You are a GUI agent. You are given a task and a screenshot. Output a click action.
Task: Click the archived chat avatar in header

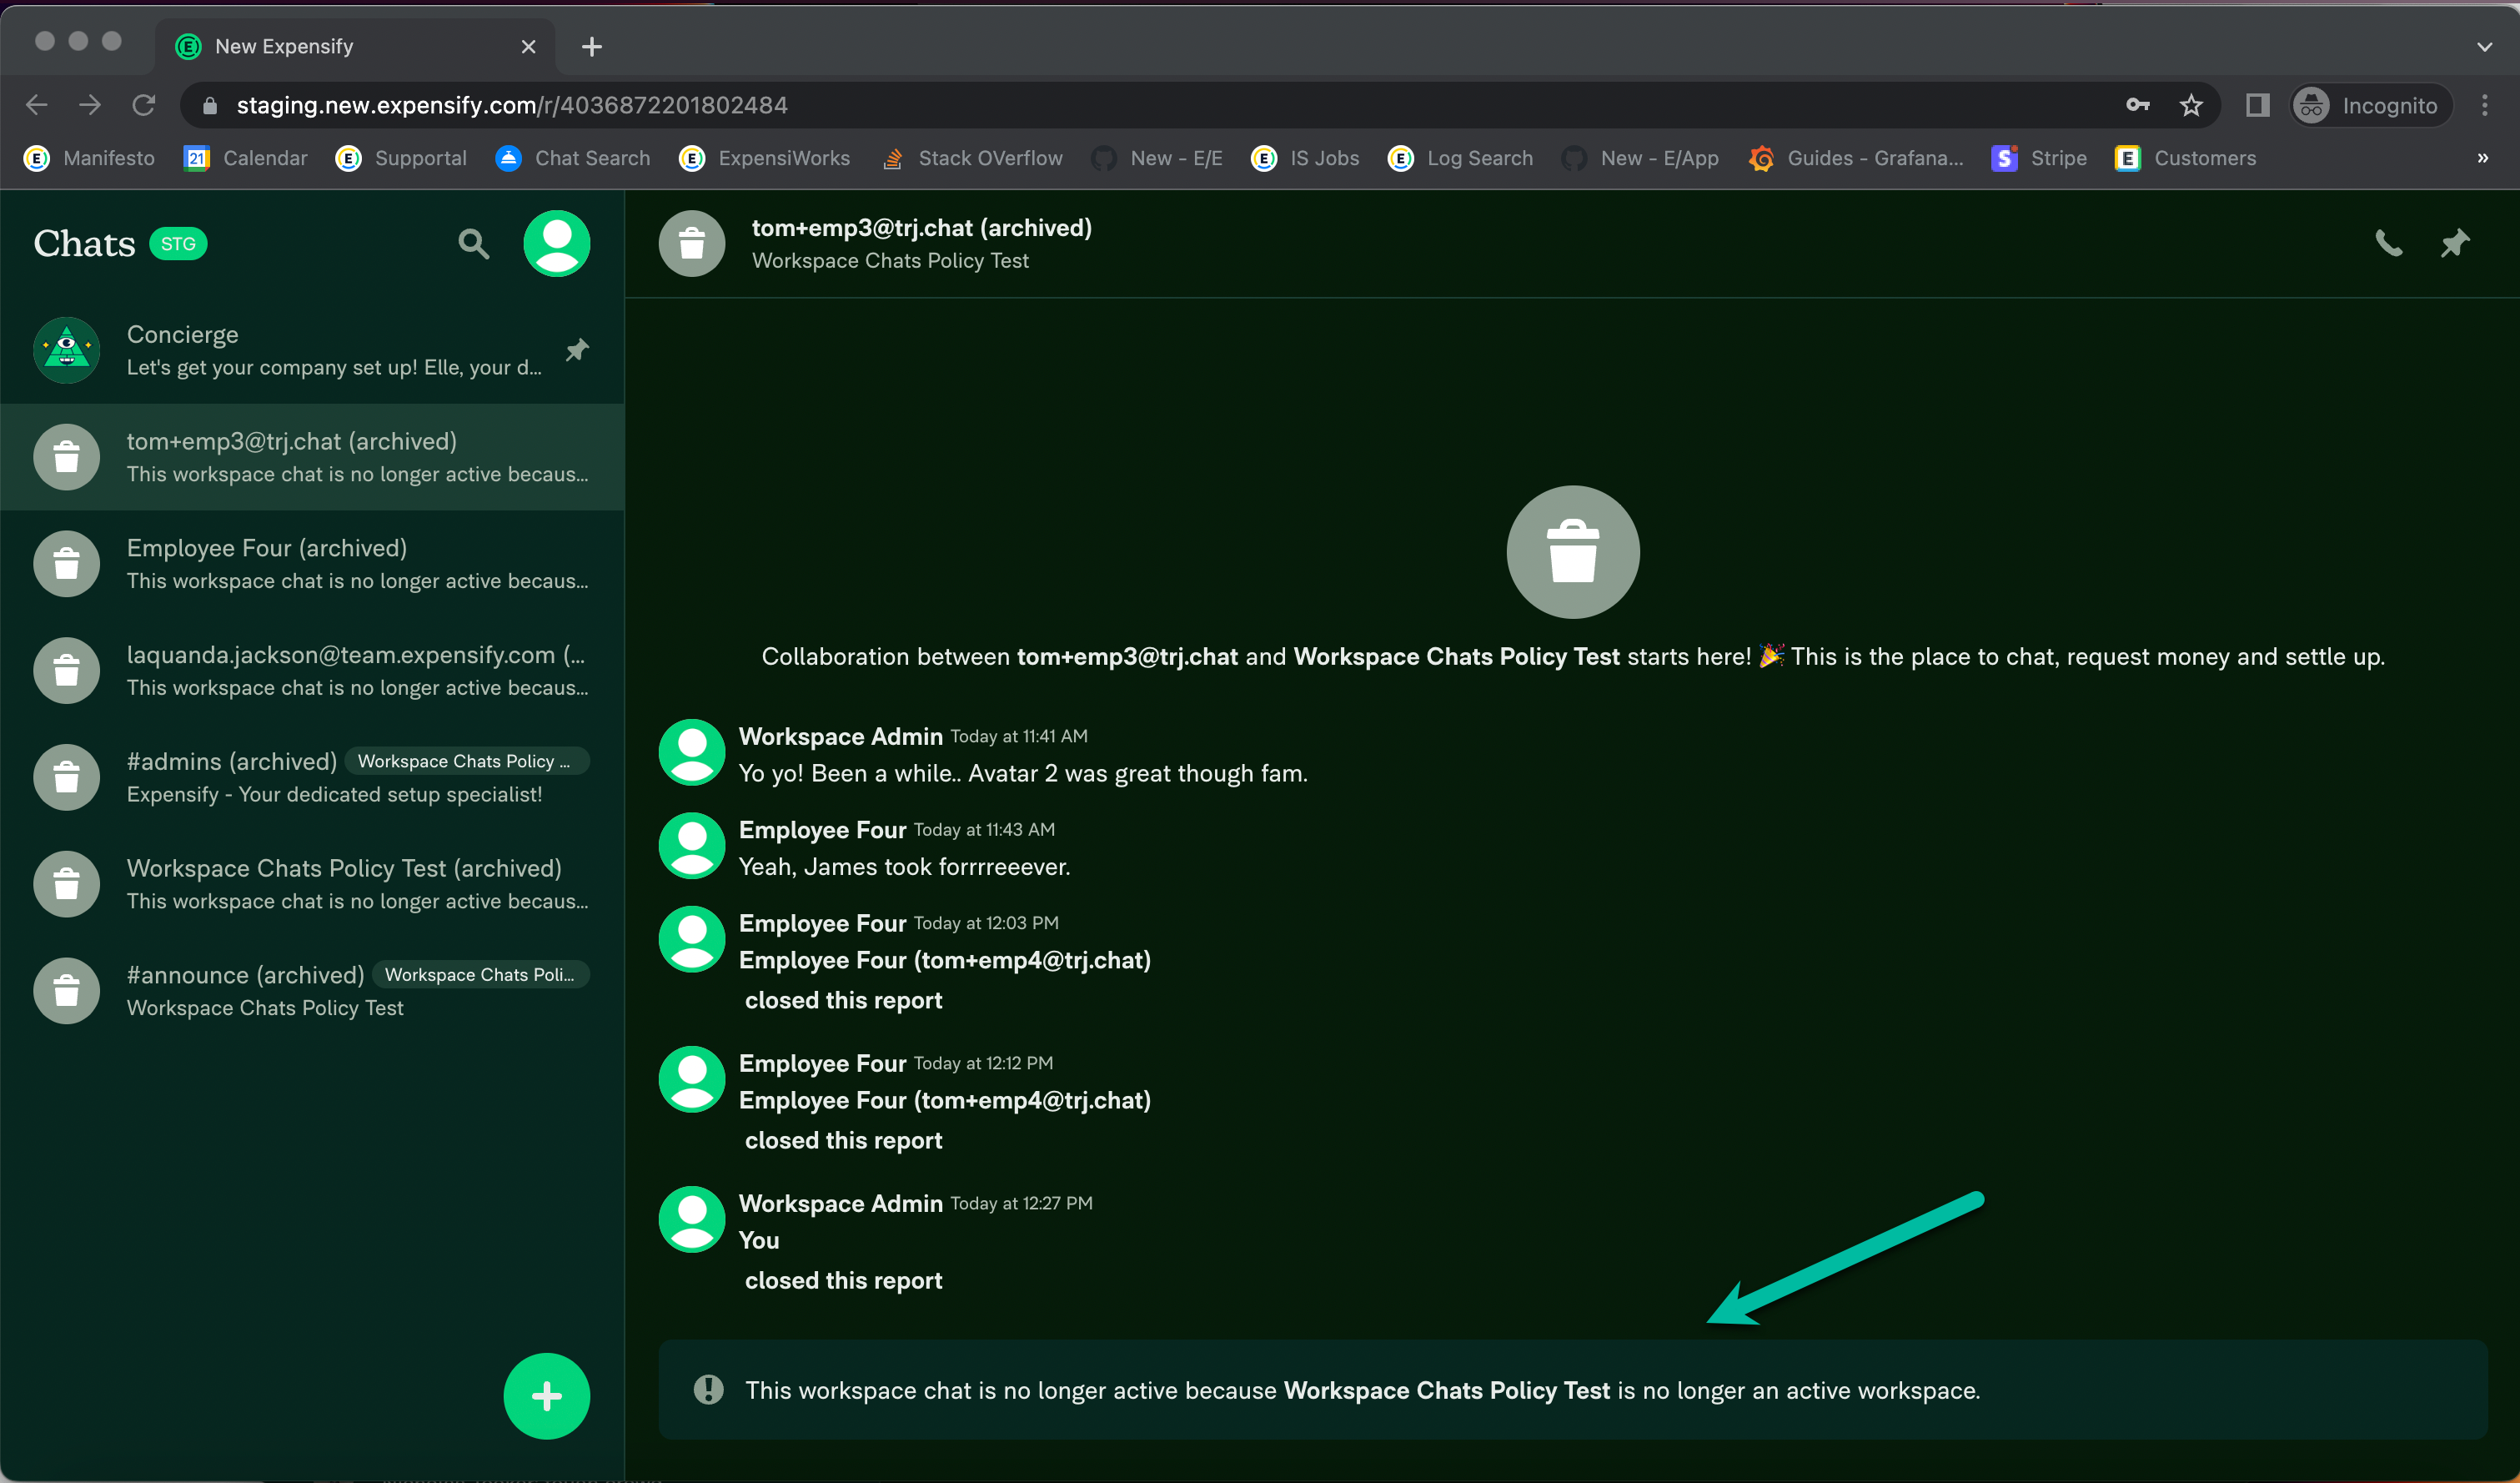tap(691, 243)
